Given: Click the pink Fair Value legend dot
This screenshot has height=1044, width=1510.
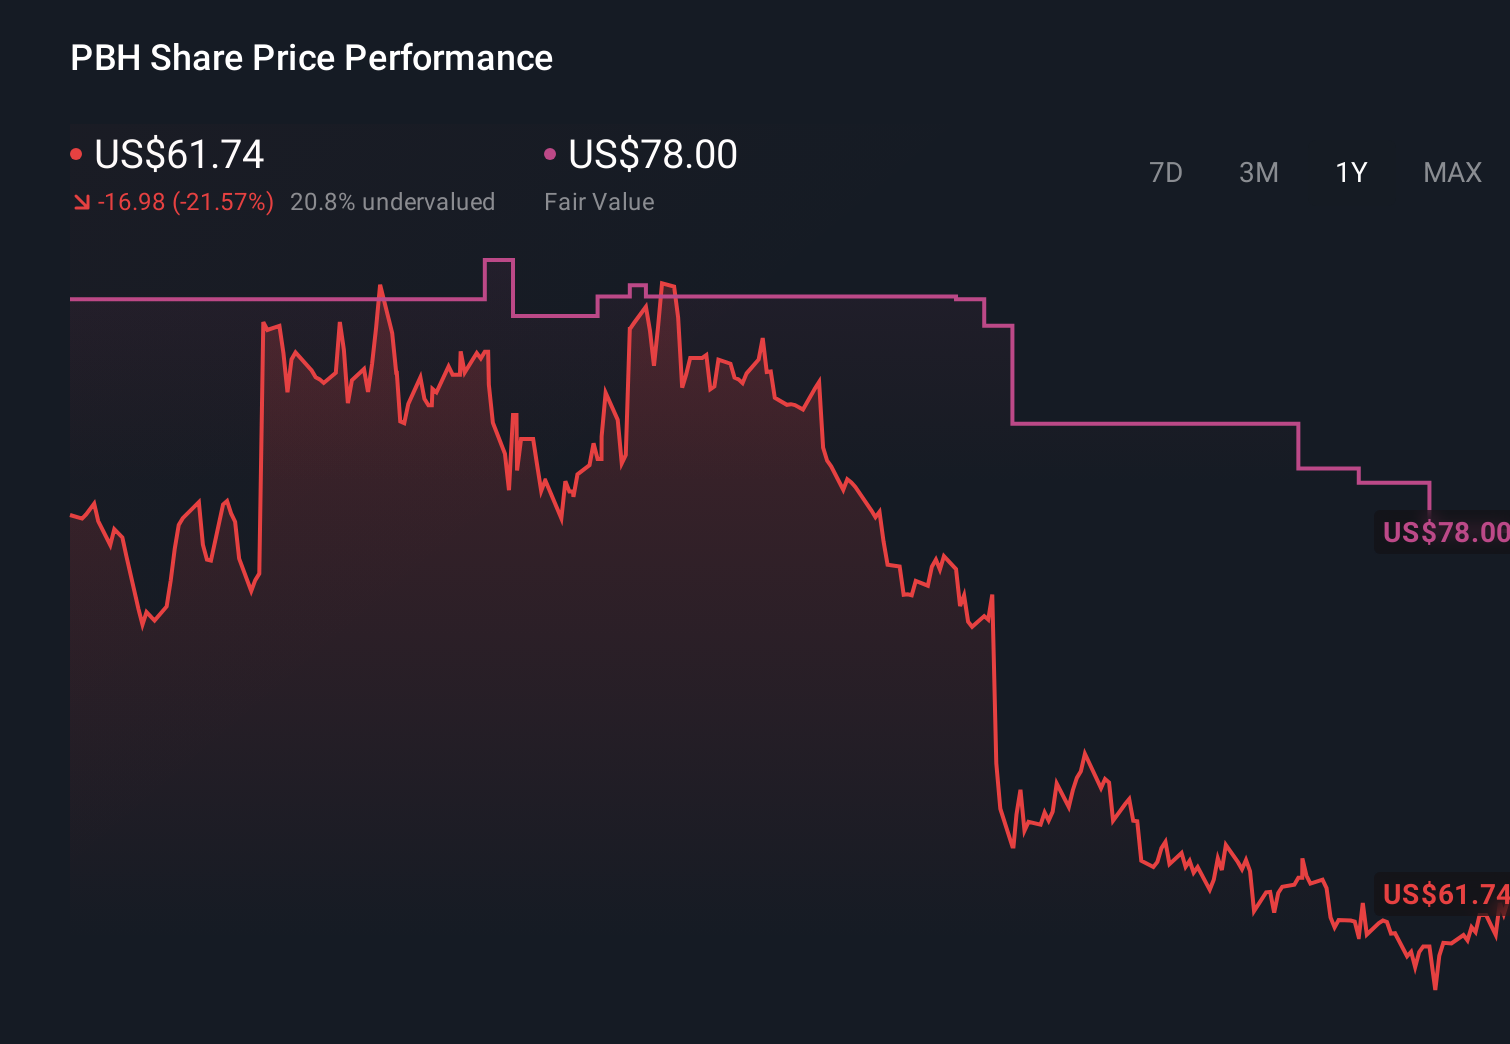Looking at the screenshot, I should [548, 152].
